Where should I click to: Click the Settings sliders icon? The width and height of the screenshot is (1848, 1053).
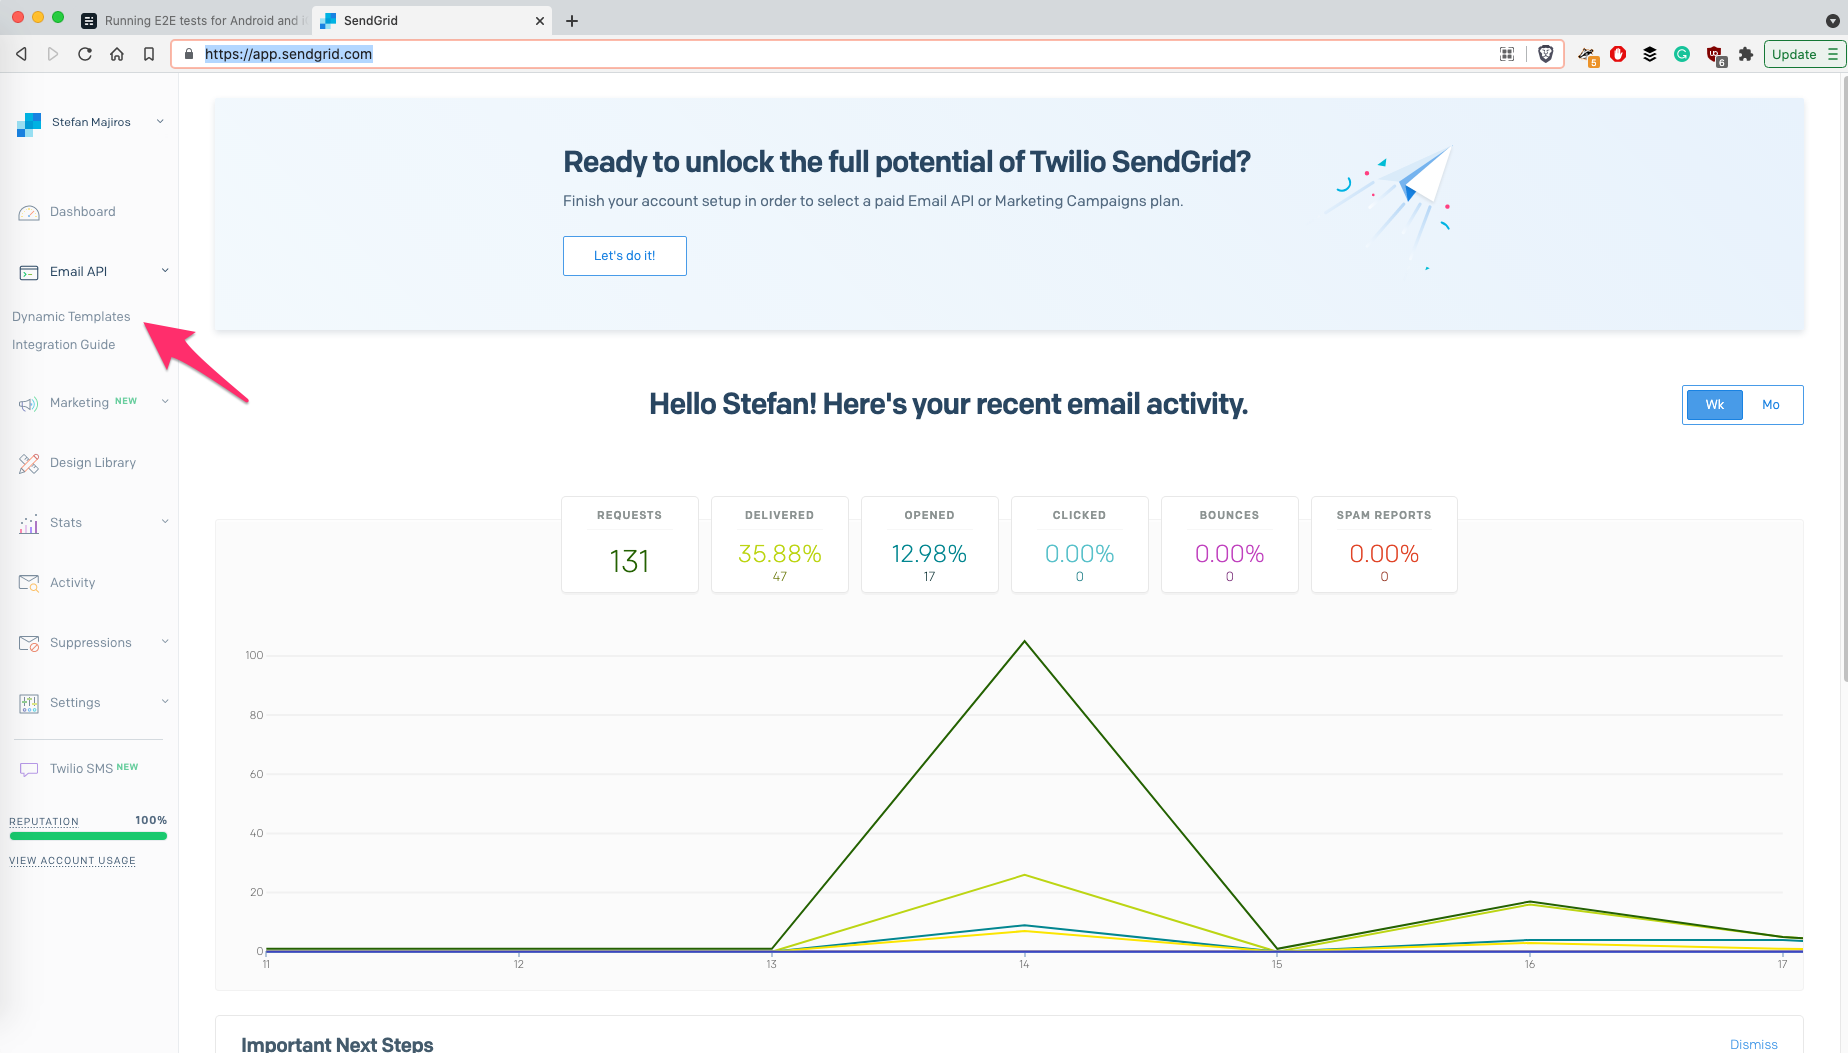pyautogui.click(x=29, y=703)
